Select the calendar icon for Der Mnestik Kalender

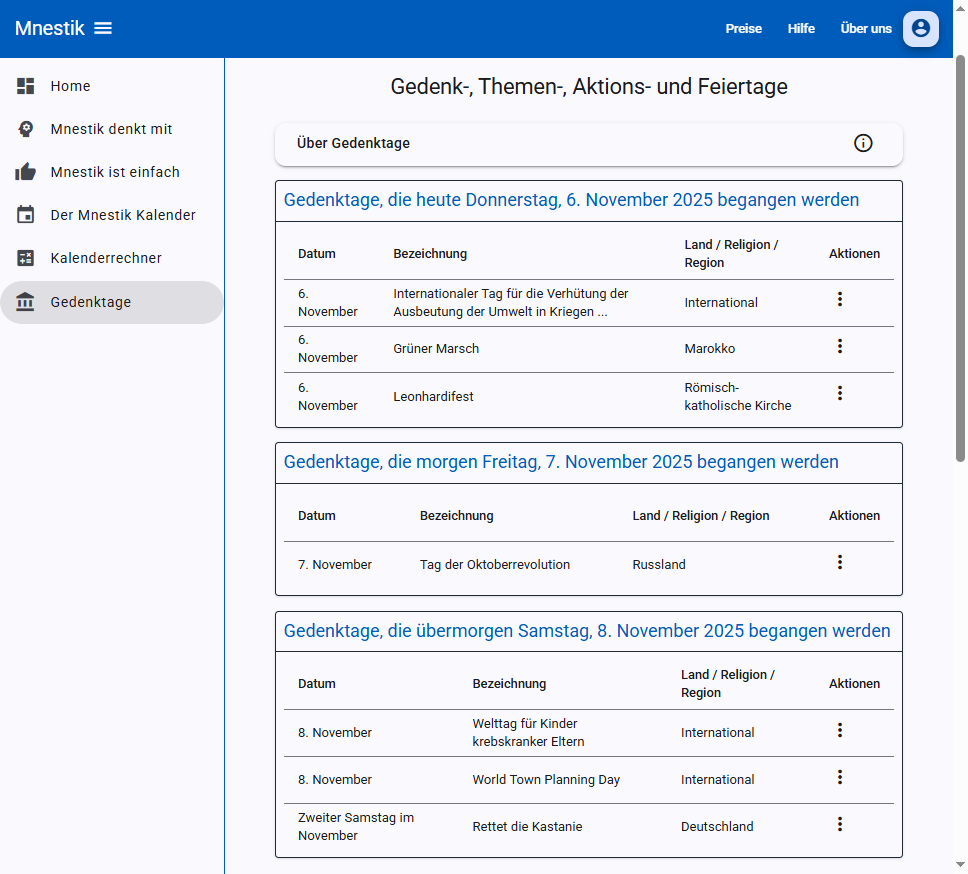pyautogui.click(x=25, y=215)
